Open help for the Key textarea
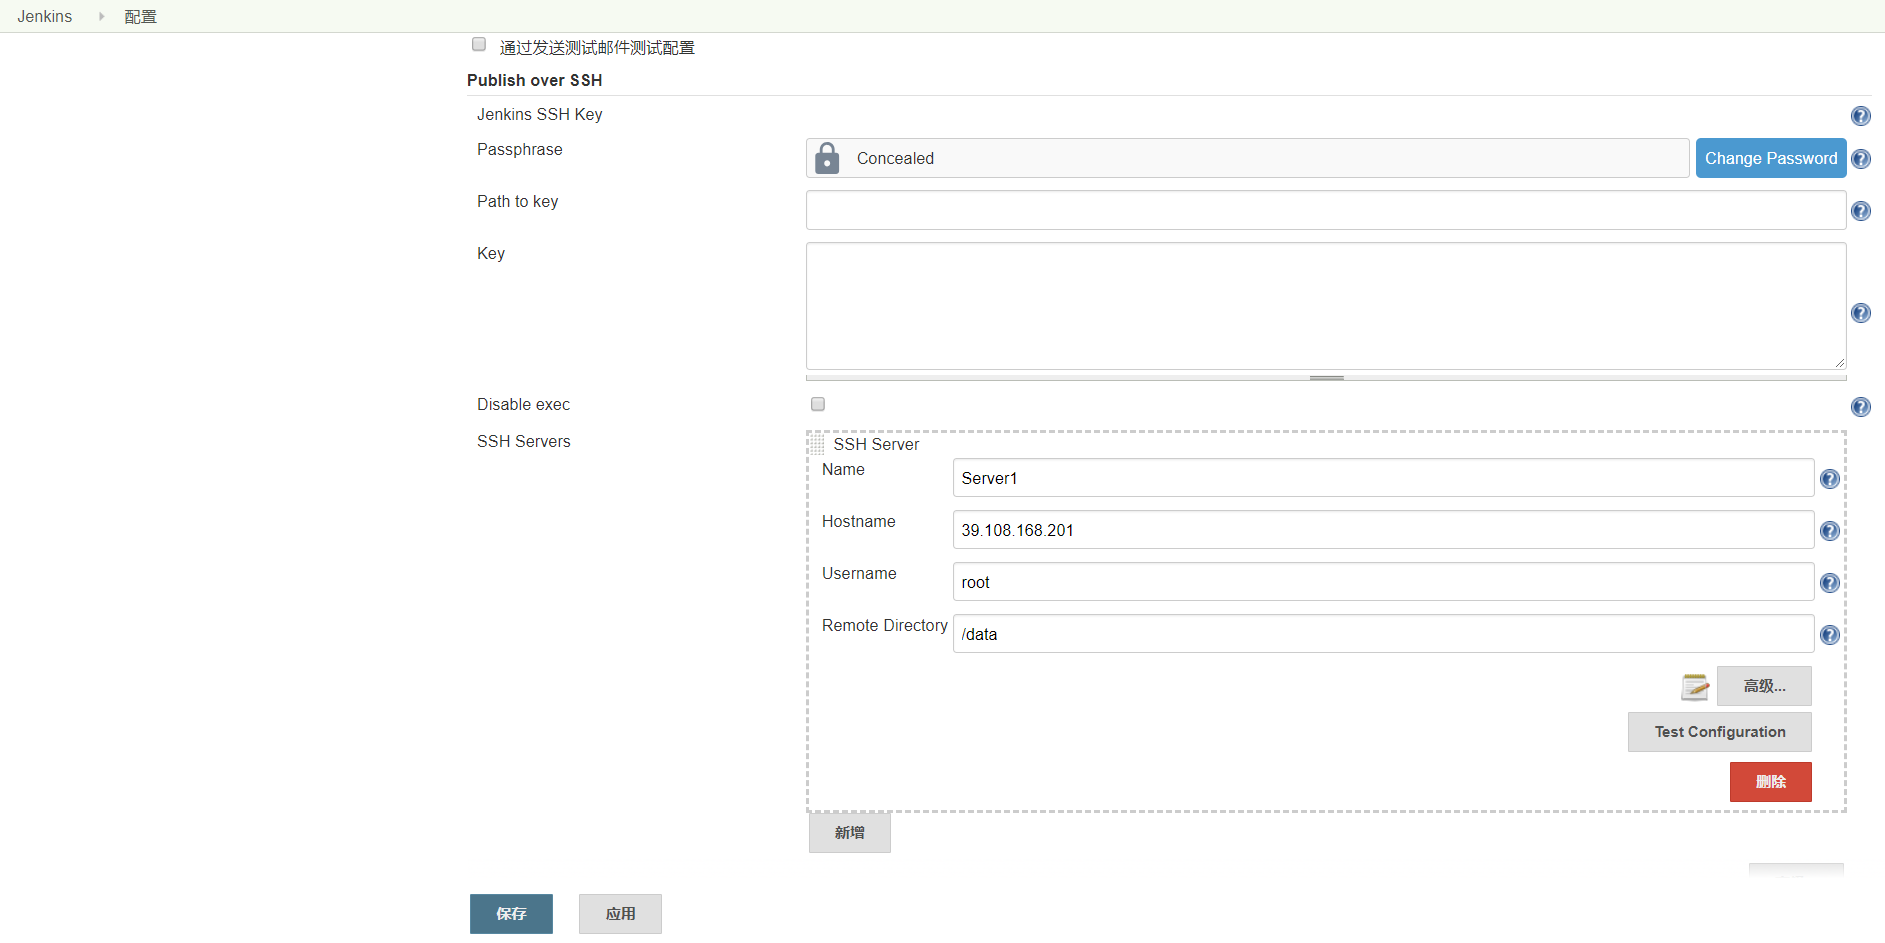 1860,313
